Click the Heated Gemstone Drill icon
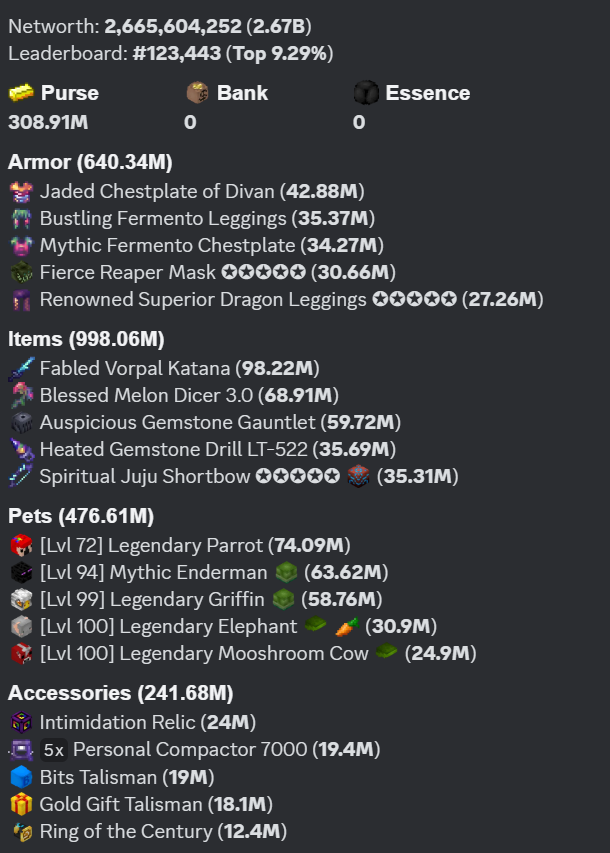 pyautogui.click(x=22, y=449)
